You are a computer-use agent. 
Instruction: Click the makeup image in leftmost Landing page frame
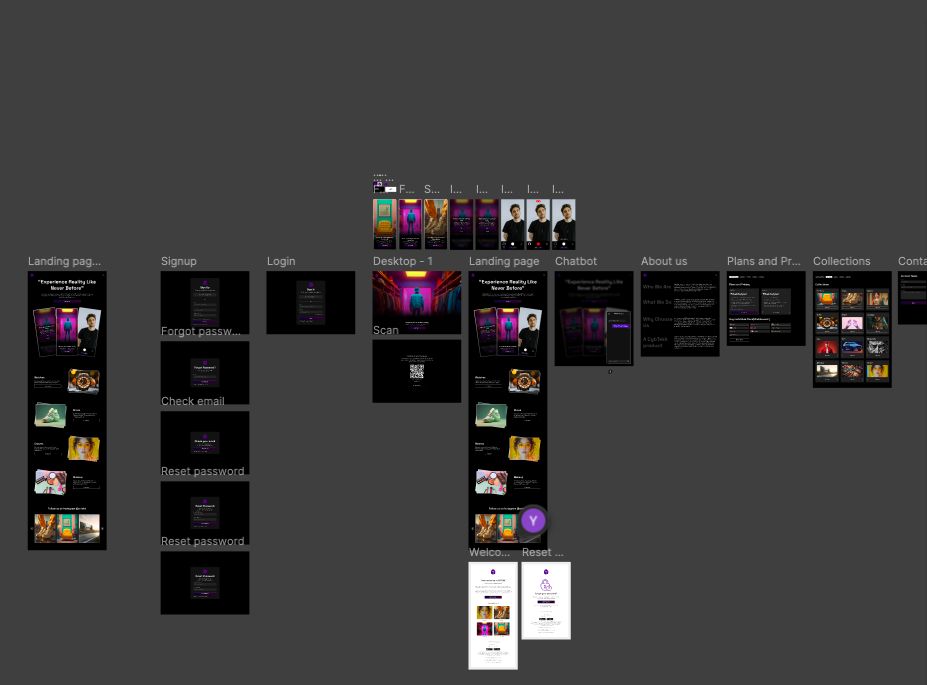(50, 482)
